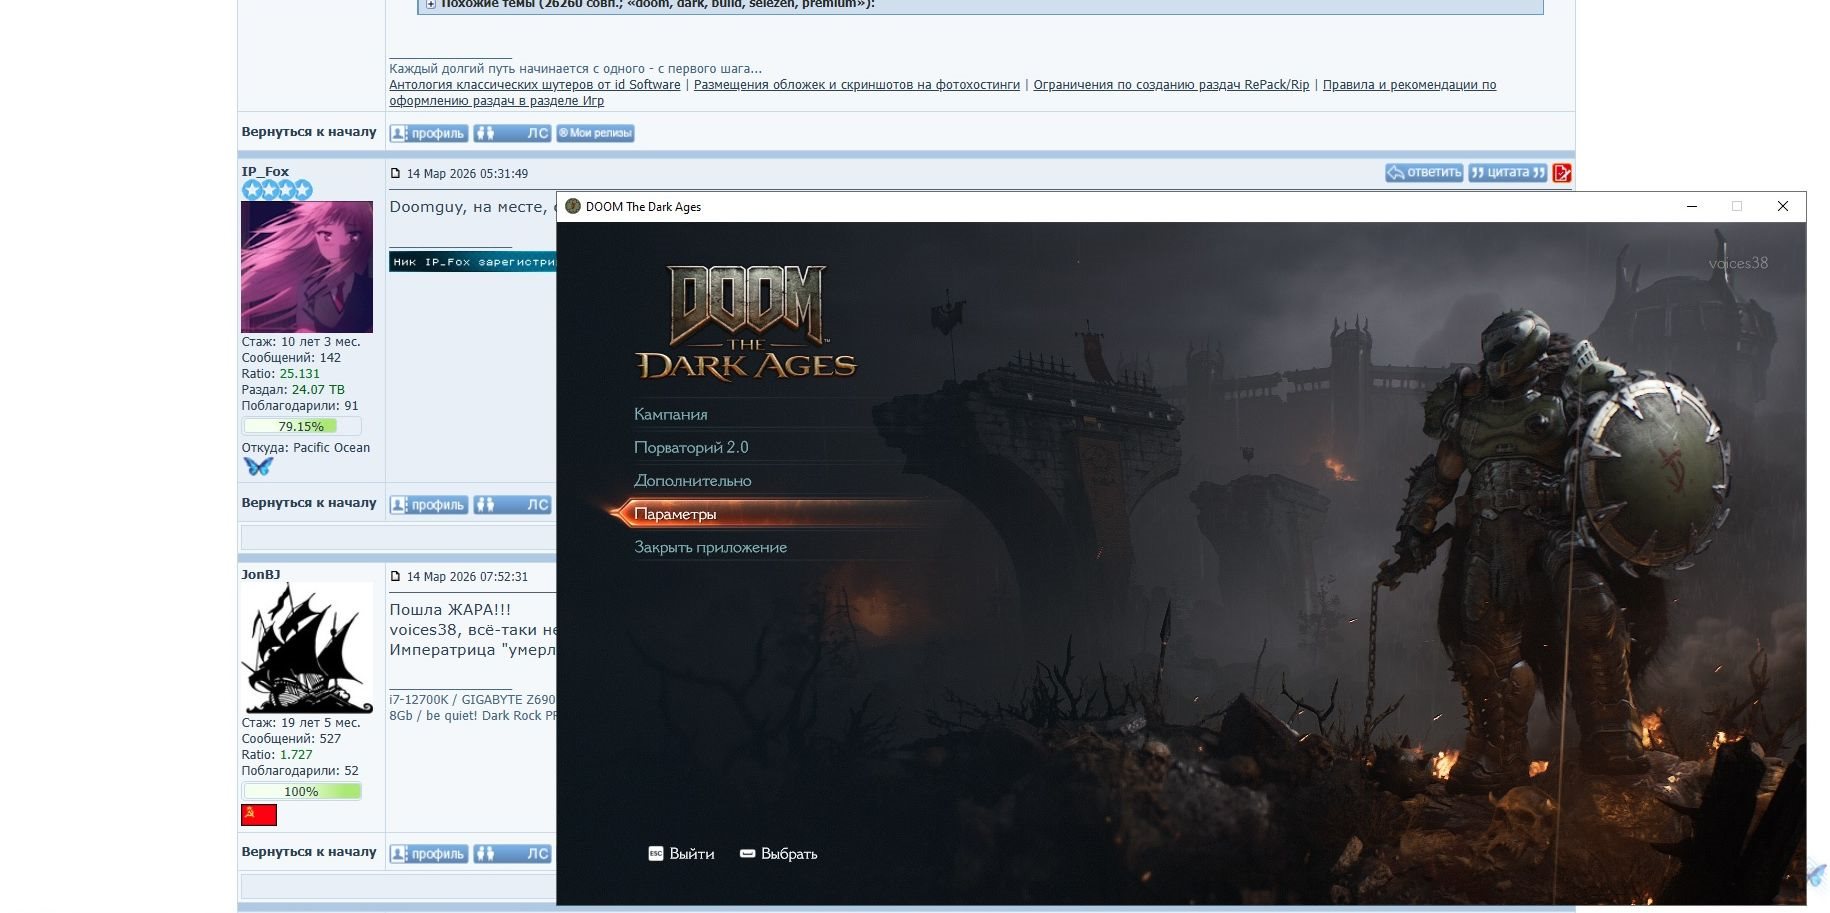Click the DOOM app icon in title bar
Screen dimensions: 1830x913
pyautogui.click(x=573, y=207)
